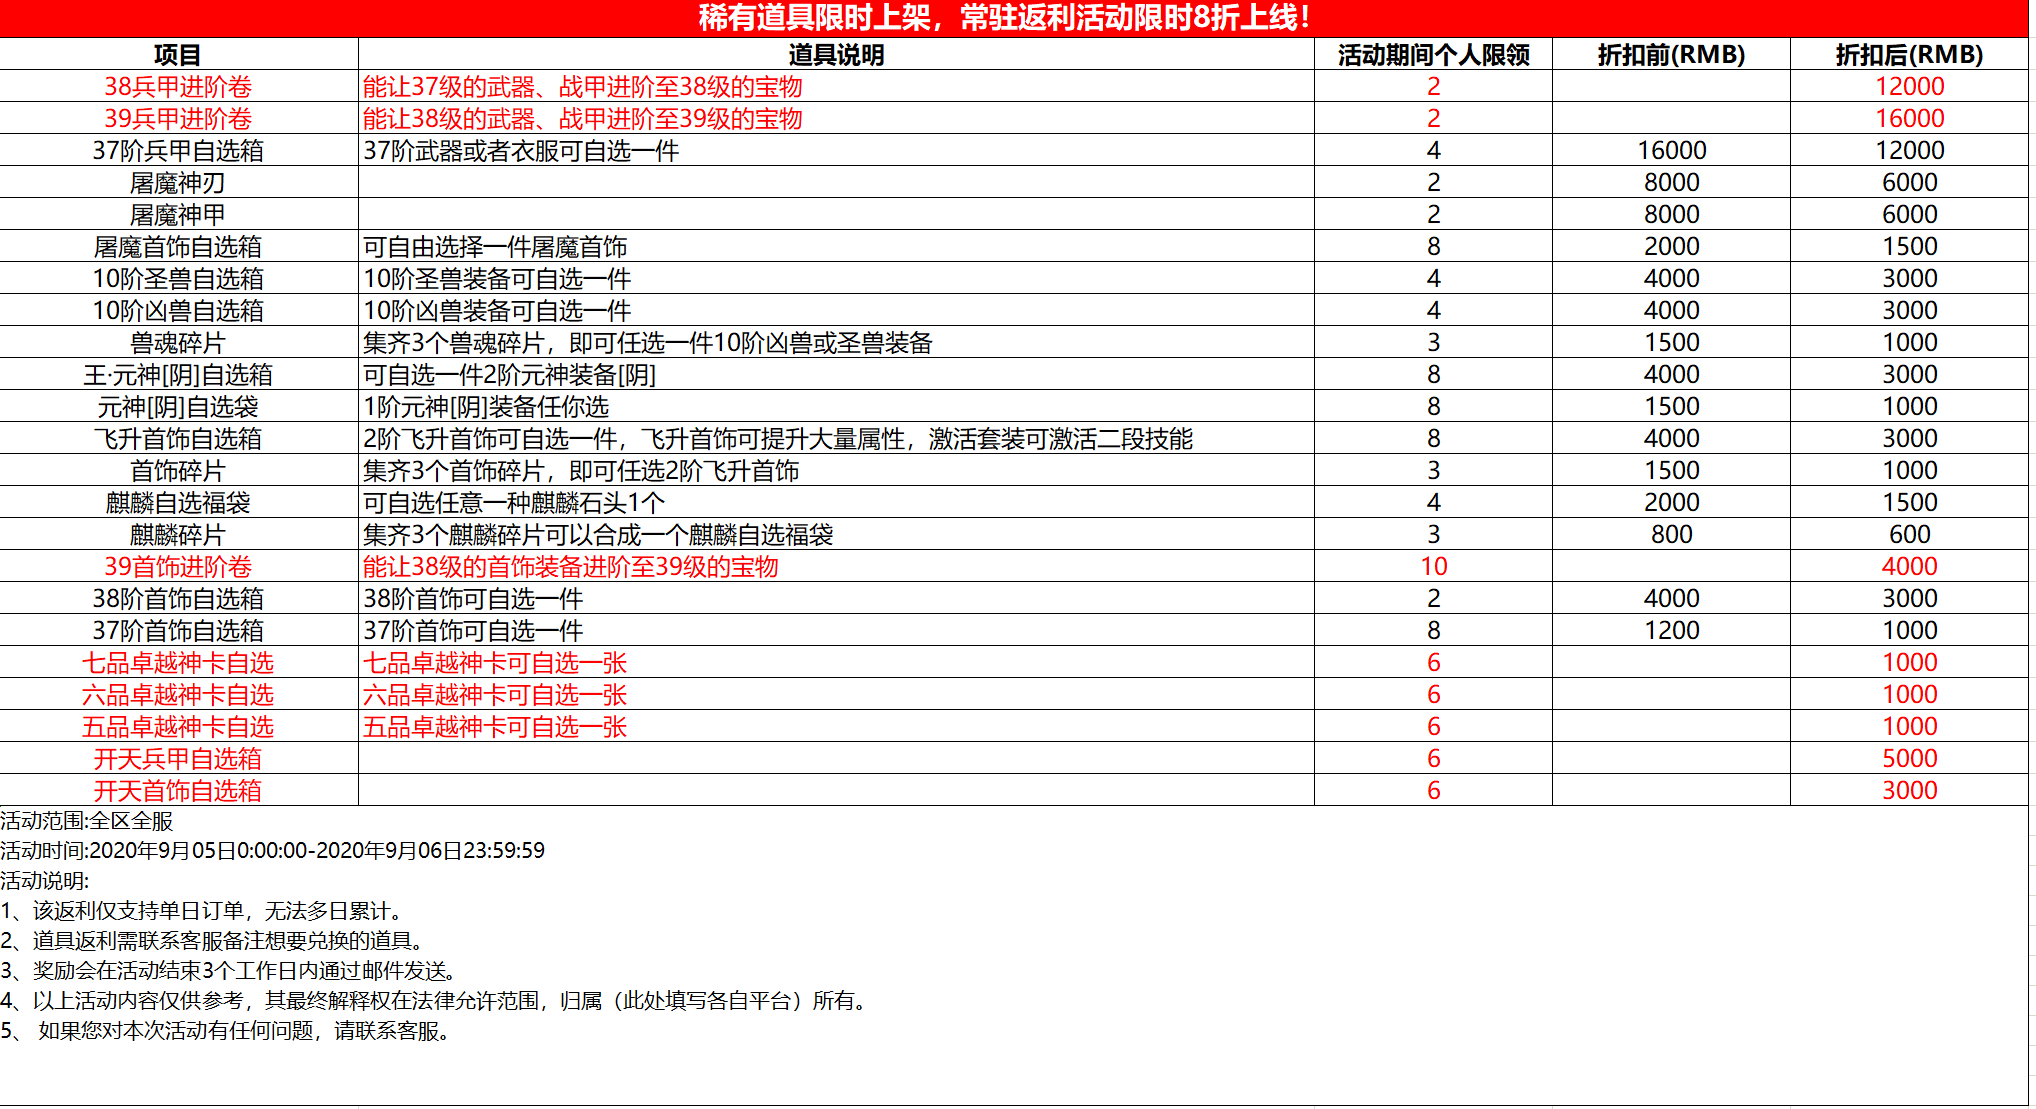Select the 六品卓越神卡自选 item cell

click(178, 694)
